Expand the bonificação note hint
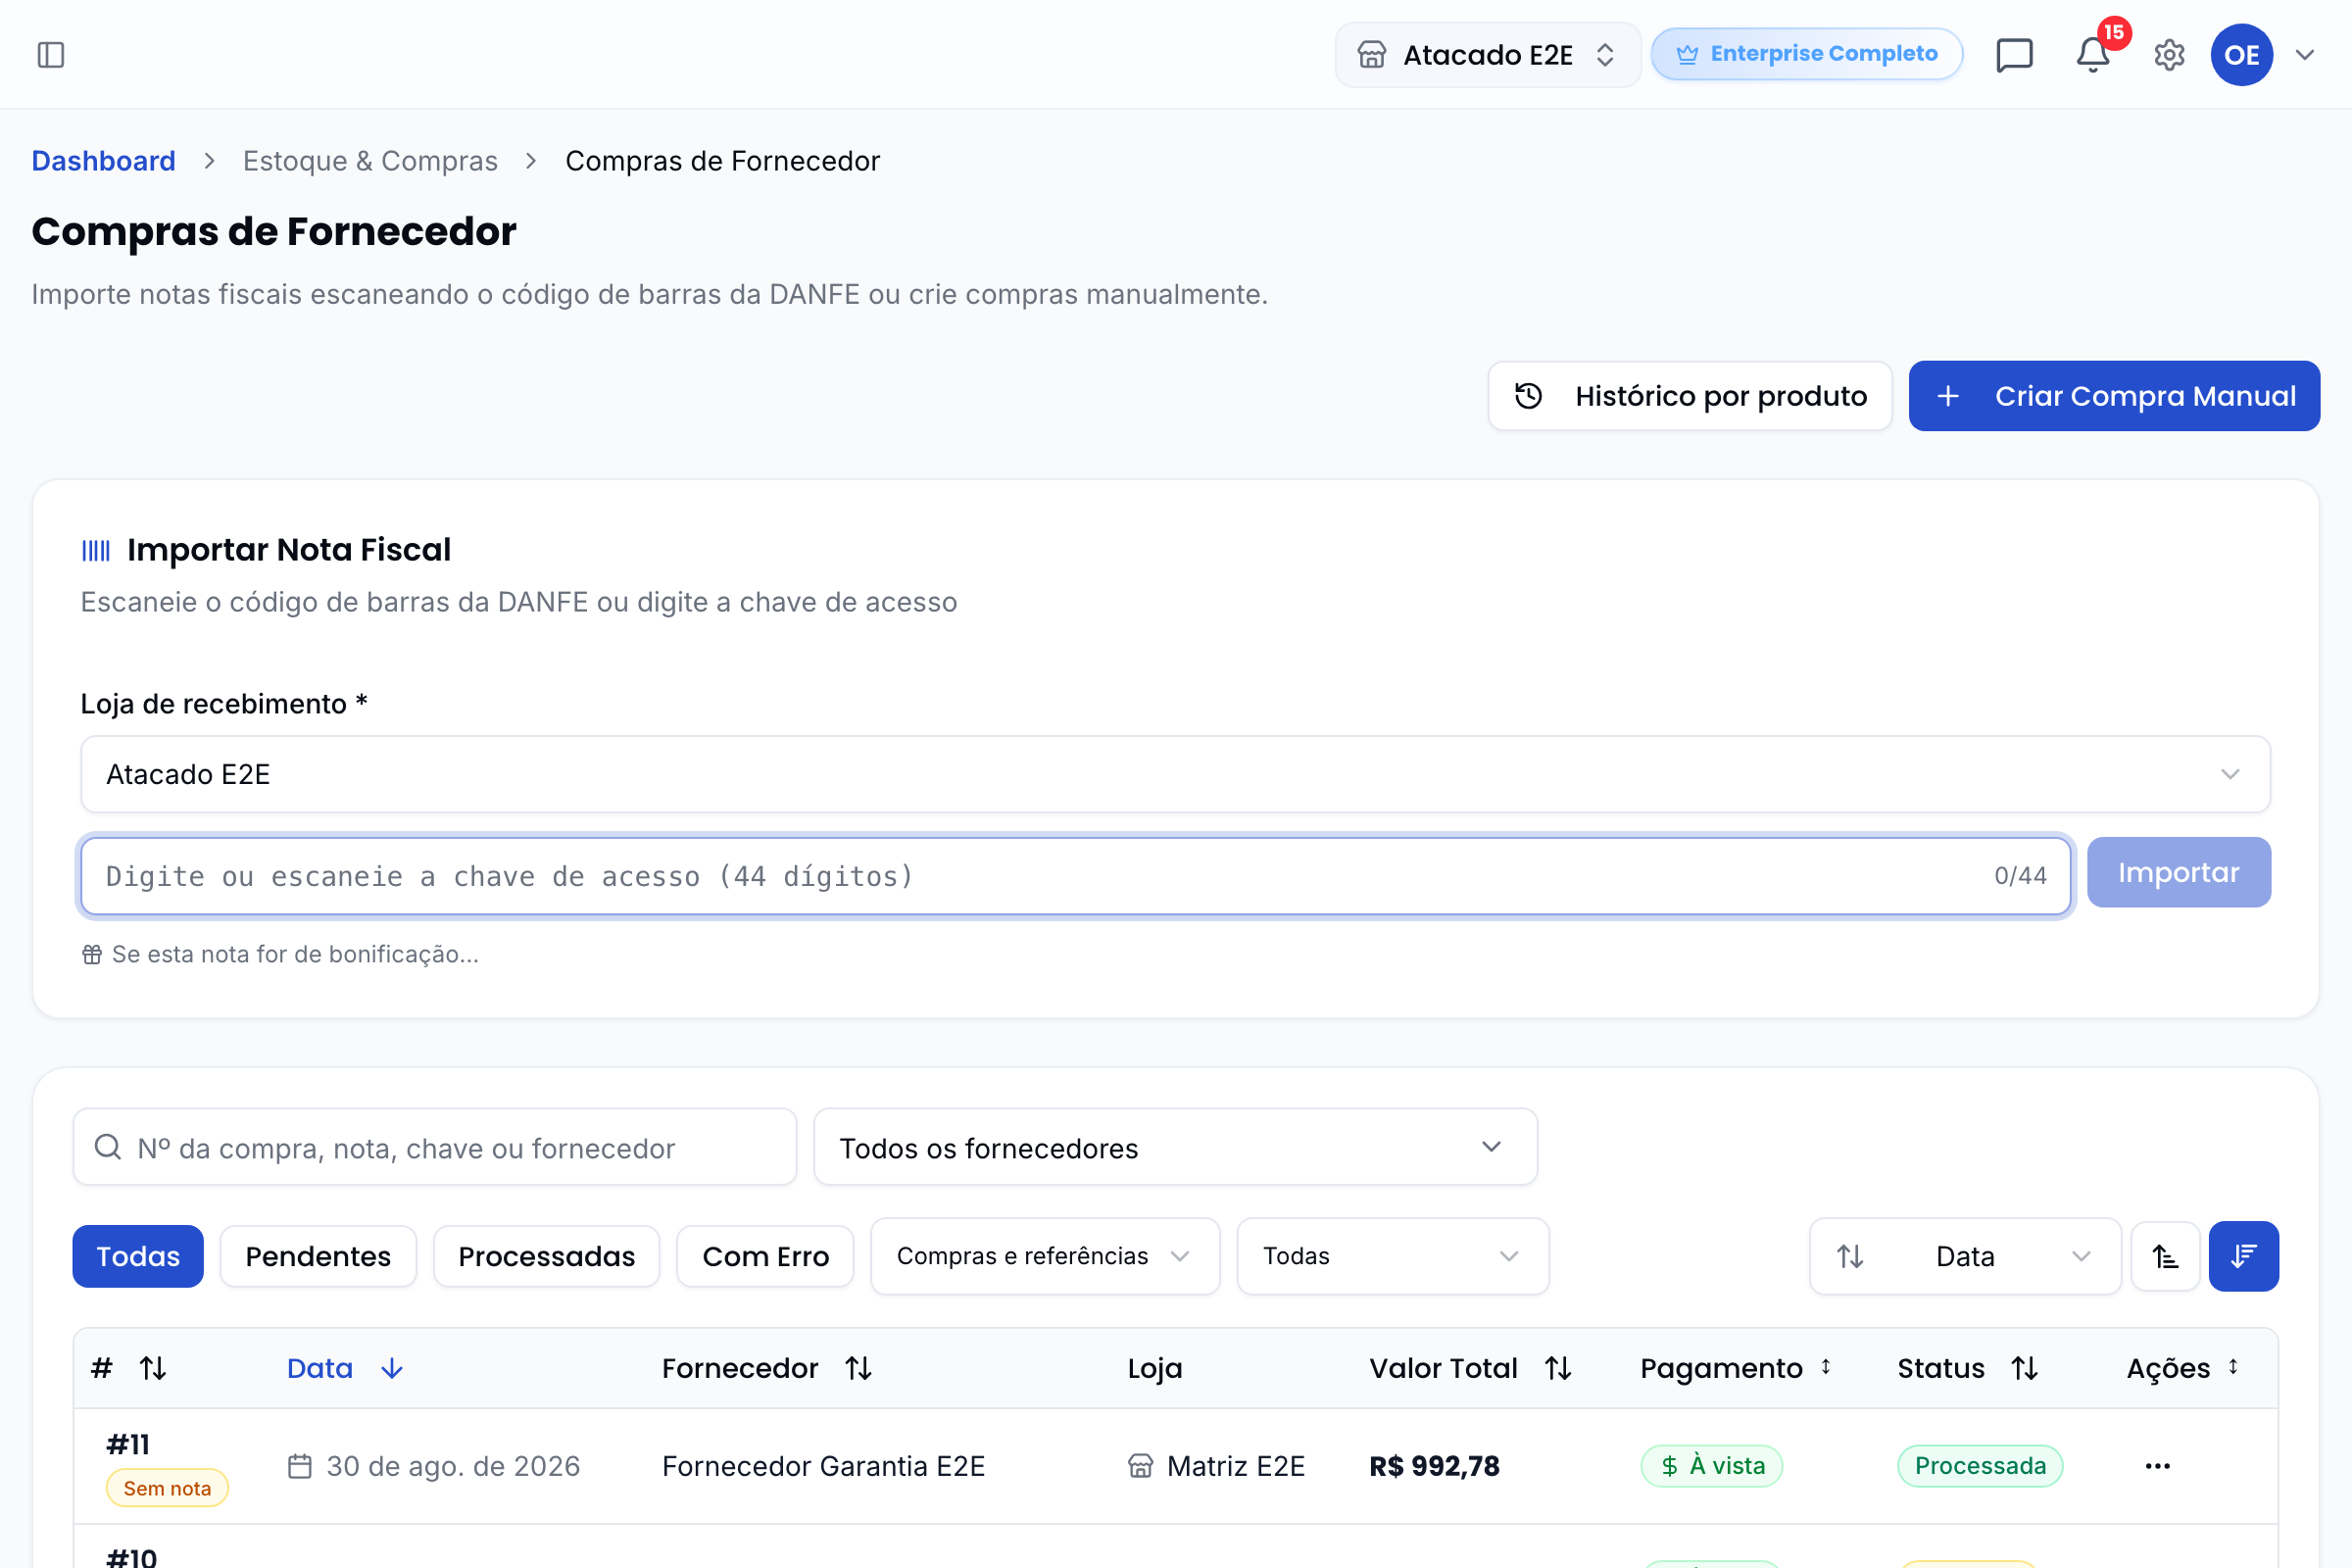The width and height of the screenshot is (2352, 1568). (x=281, y=954)
